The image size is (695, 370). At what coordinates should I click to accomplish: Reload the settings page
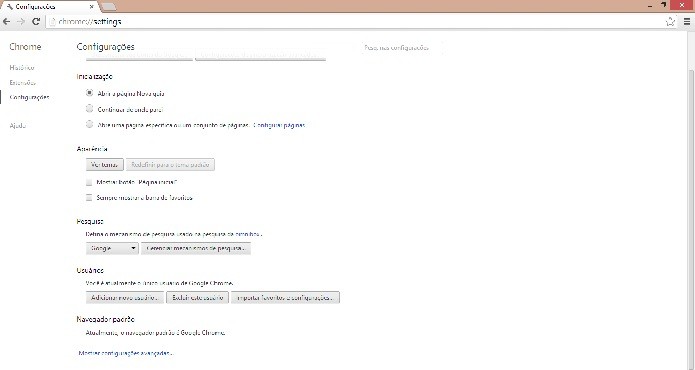36,21
